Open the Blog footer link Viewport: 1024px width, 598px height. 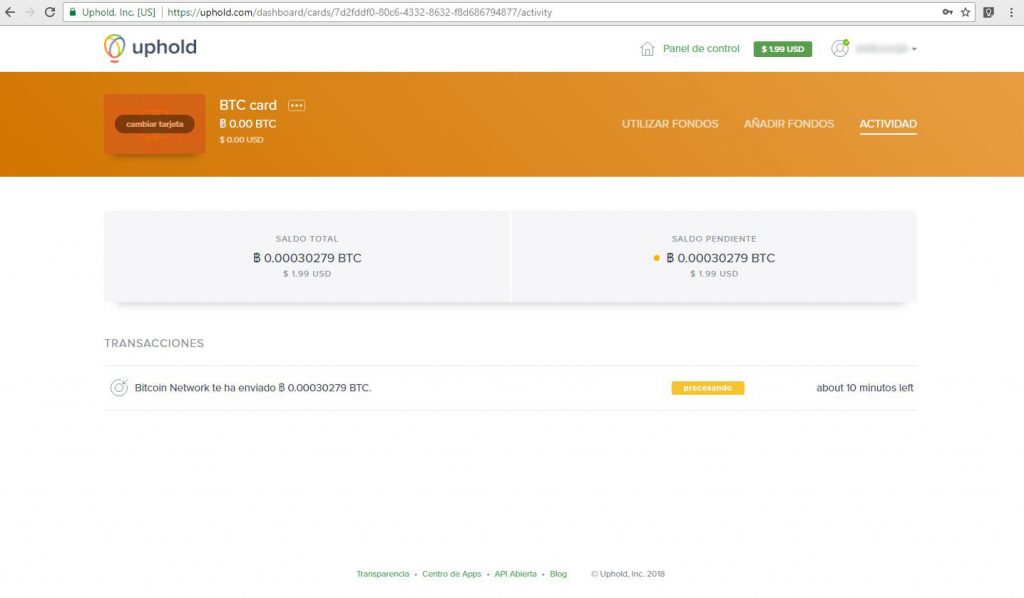click(558, 574)
